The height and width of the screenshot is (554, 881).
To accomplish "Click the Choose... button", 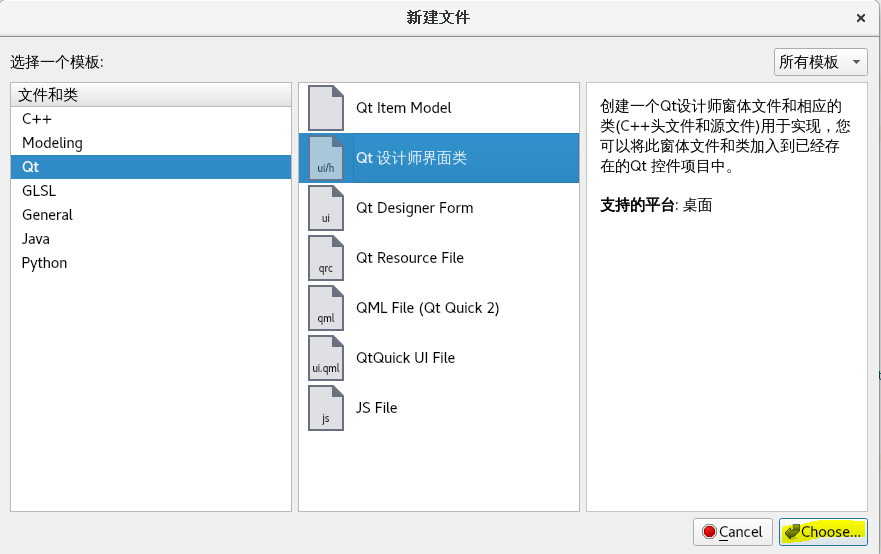I will 823,532.
